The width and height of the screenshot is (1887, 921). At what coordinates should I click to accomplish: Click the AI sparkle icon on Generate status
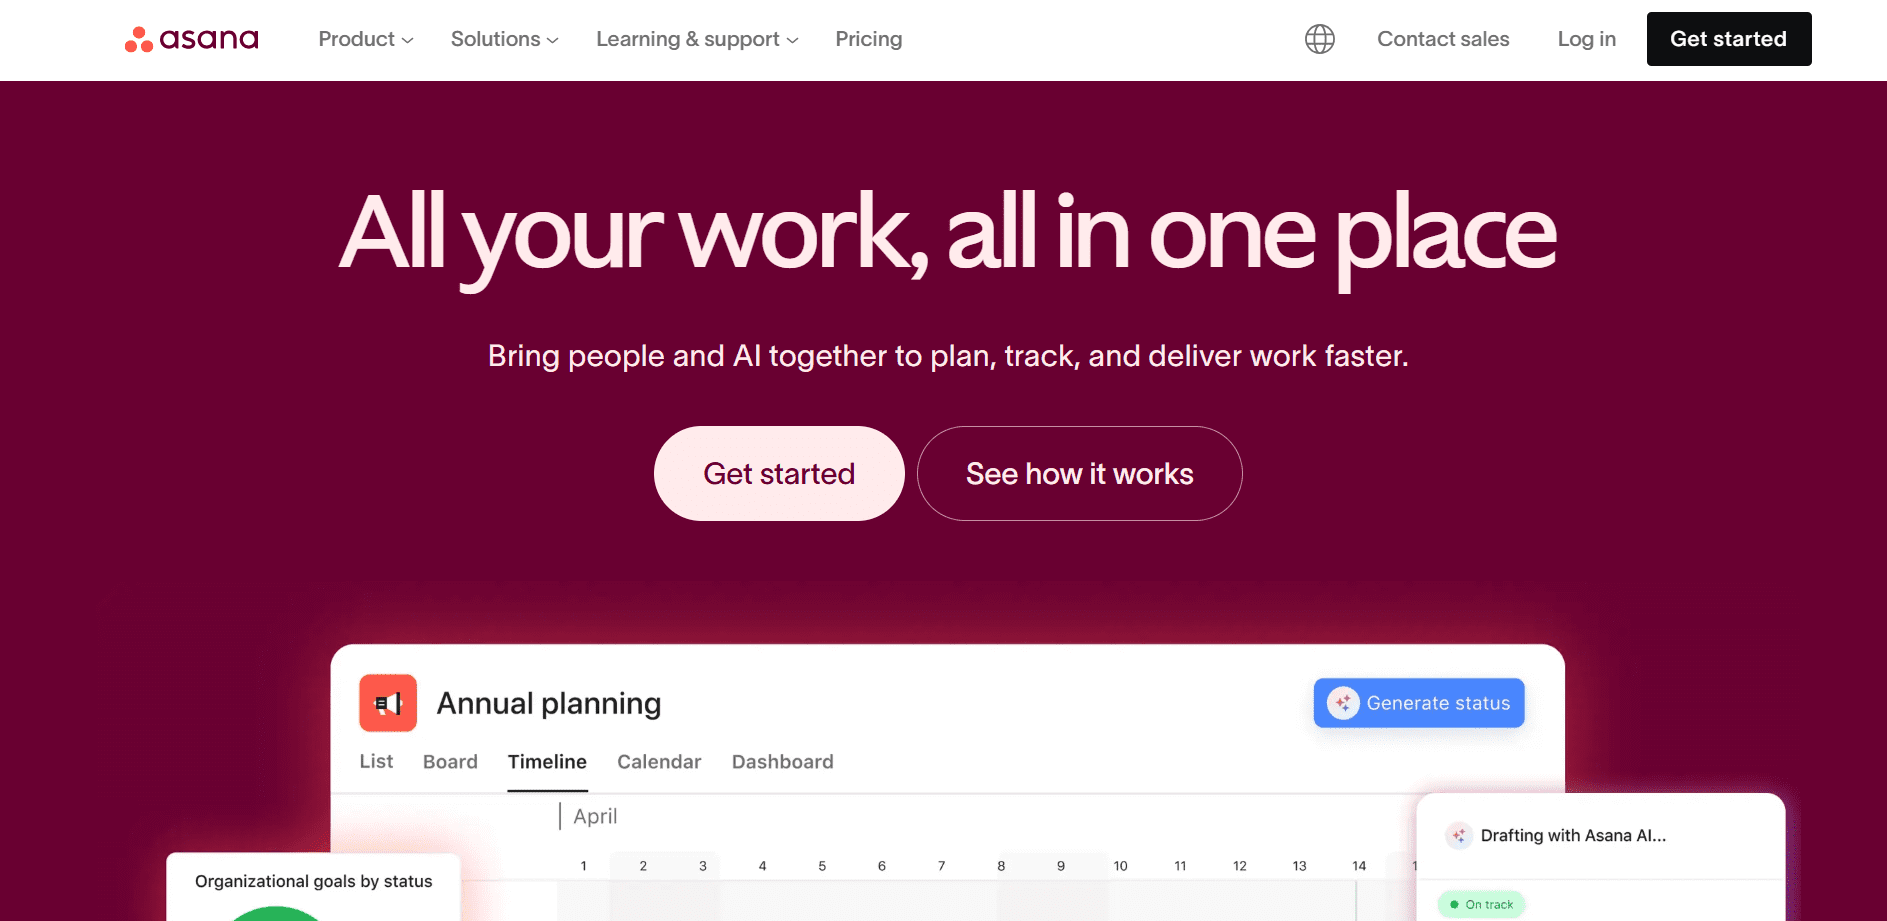point(1345,702)
